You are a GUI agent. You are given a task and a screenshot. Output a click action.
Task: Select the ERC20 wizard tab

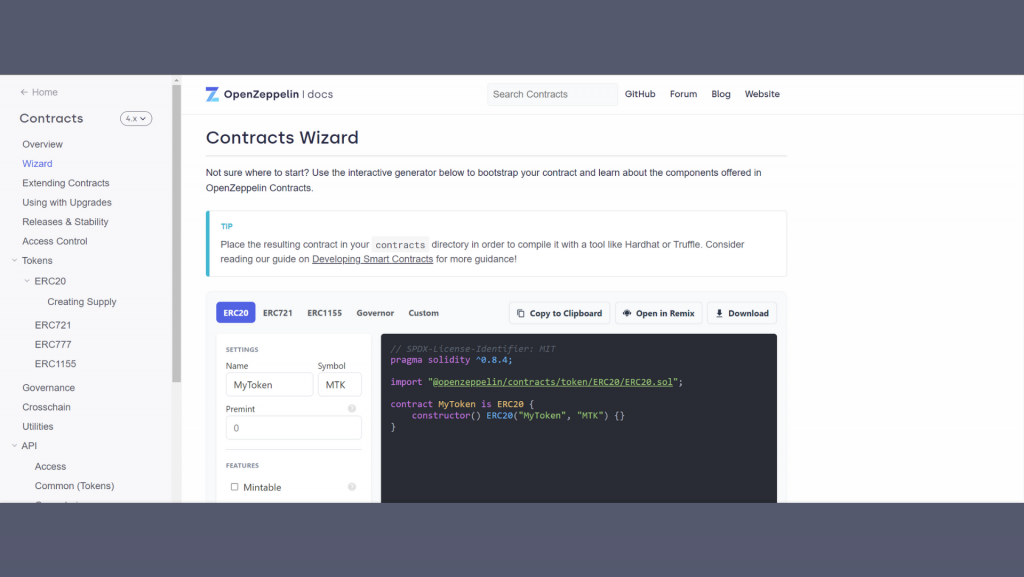[x=236, y=313]
